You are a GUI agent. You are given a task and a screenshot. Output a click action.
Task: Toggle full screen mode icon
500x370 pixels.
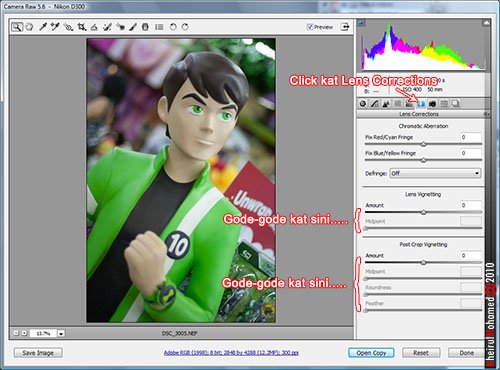coord(345,27)
